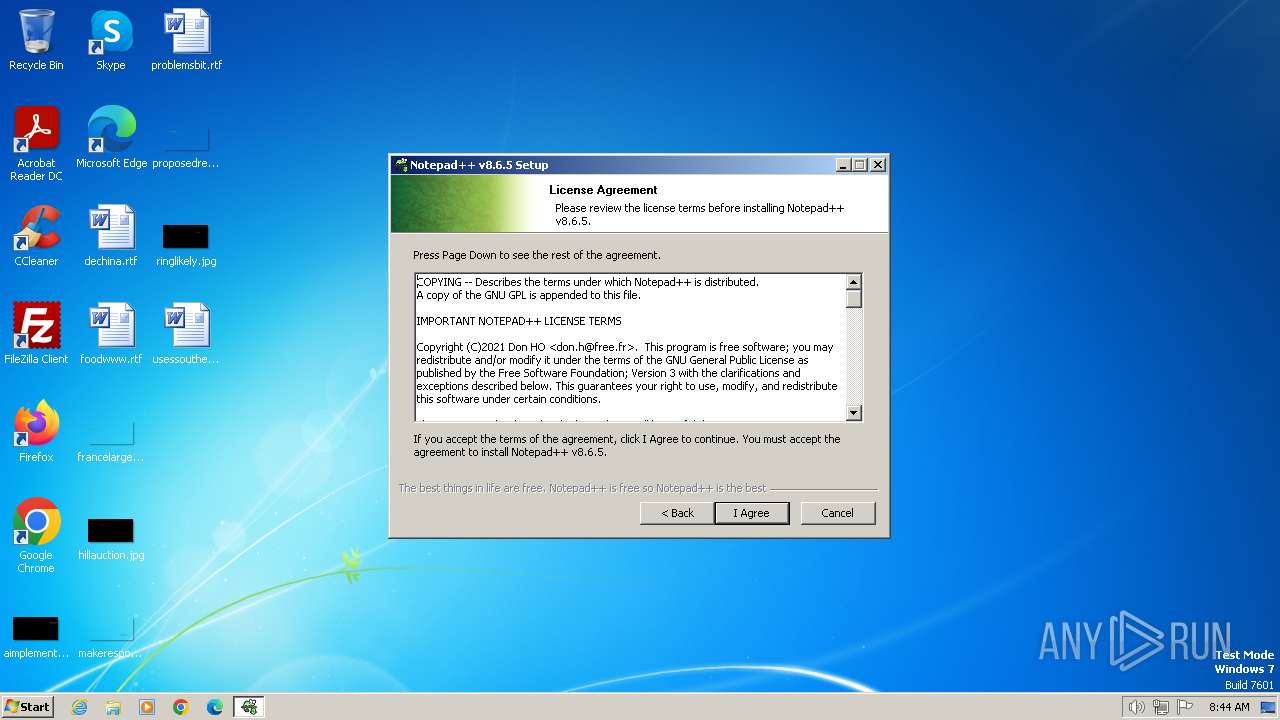The height and width of the screenshot is (720, 1280).
Task: Click Notepad++ installer taskbar button
Action: tap(249, 707)
